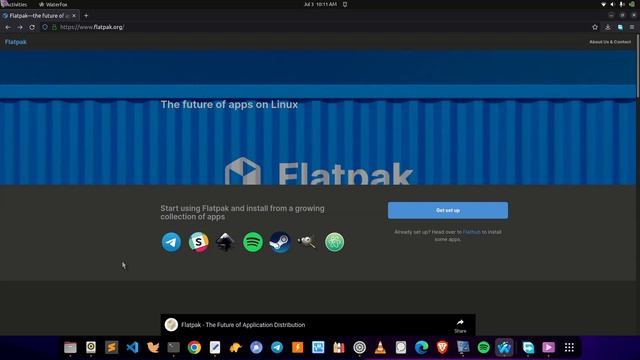Open the tracking protection shield icon
This screenshot has width=640, height=360.
point(45,27)
